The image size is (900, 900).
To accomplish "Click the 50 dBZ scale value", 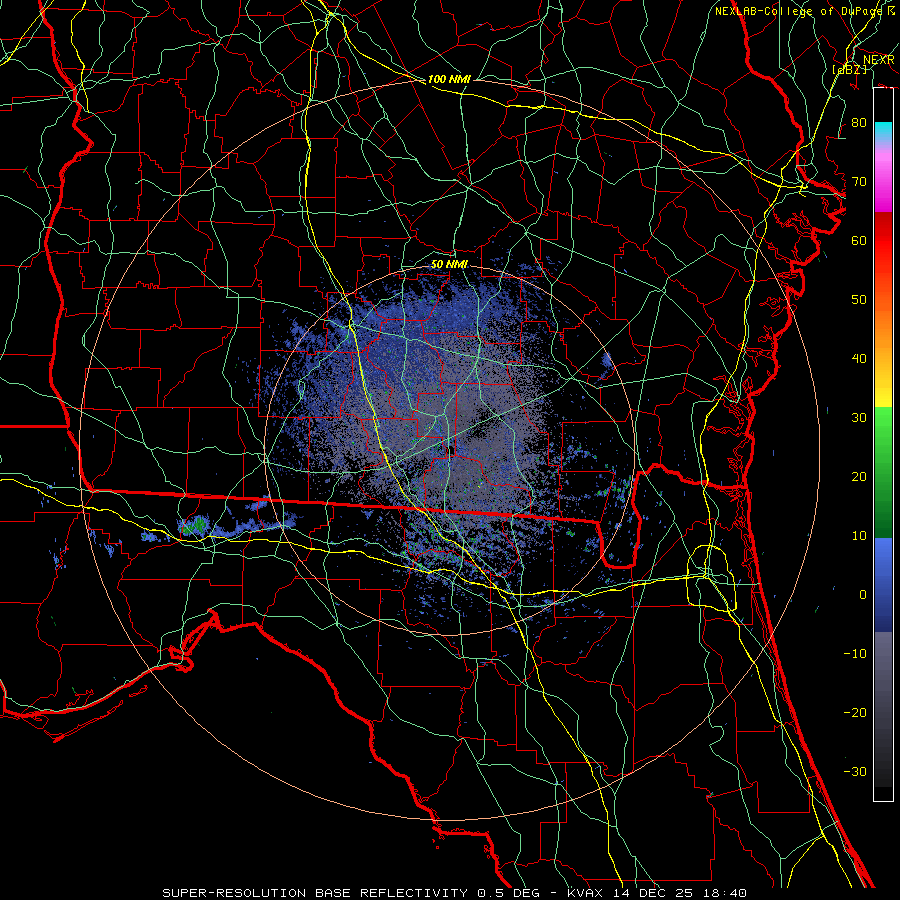I will tap(859, 300).
